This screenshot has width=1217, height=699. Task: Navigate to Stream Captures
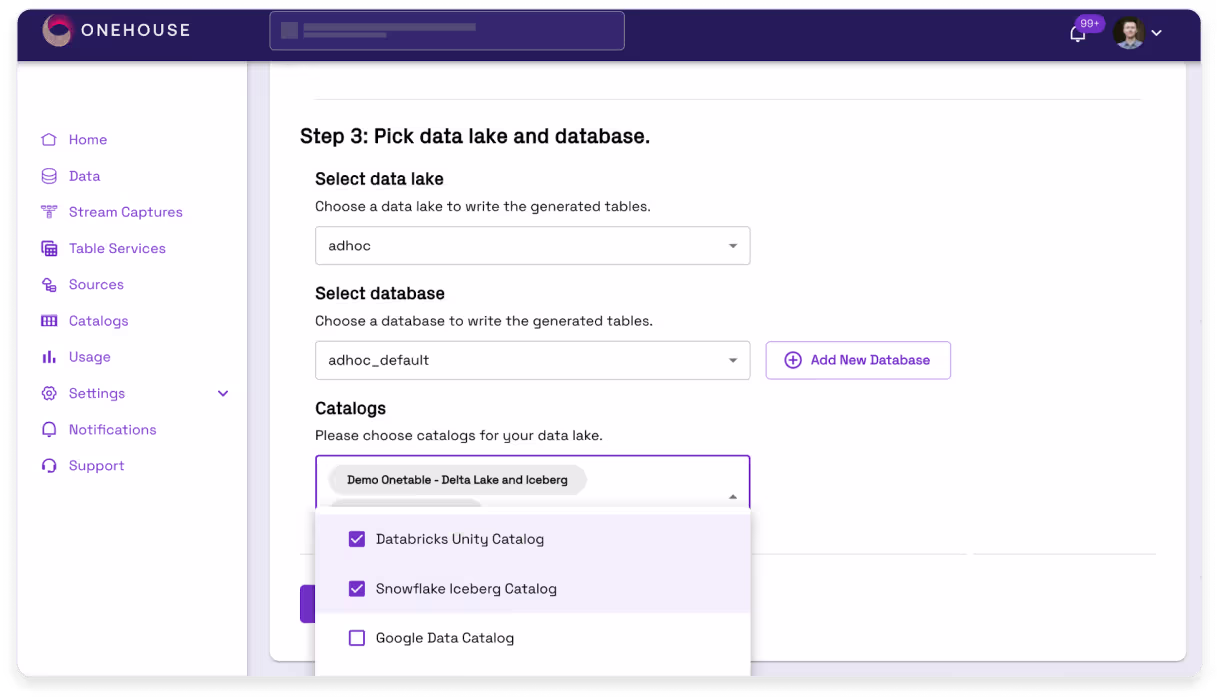click(x=126, y=212)
